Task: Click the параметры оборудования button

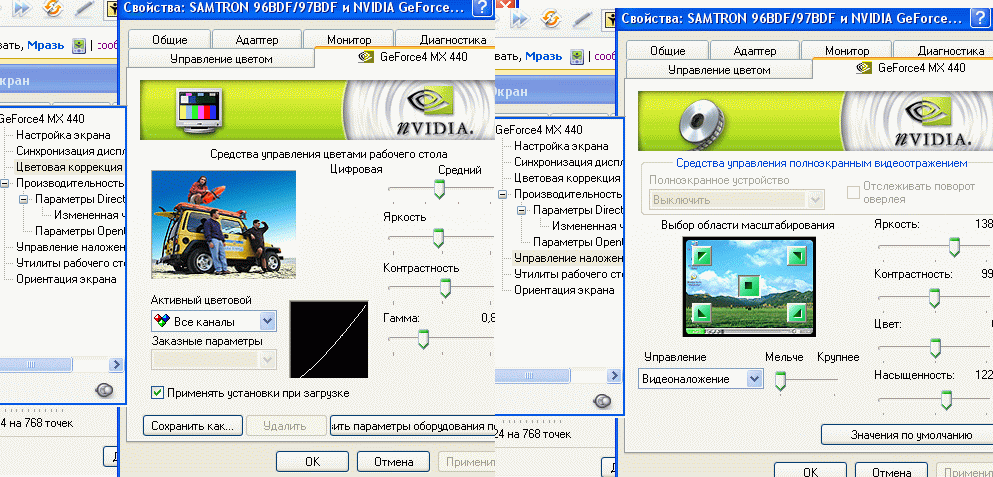Action: tap(412, 426)
